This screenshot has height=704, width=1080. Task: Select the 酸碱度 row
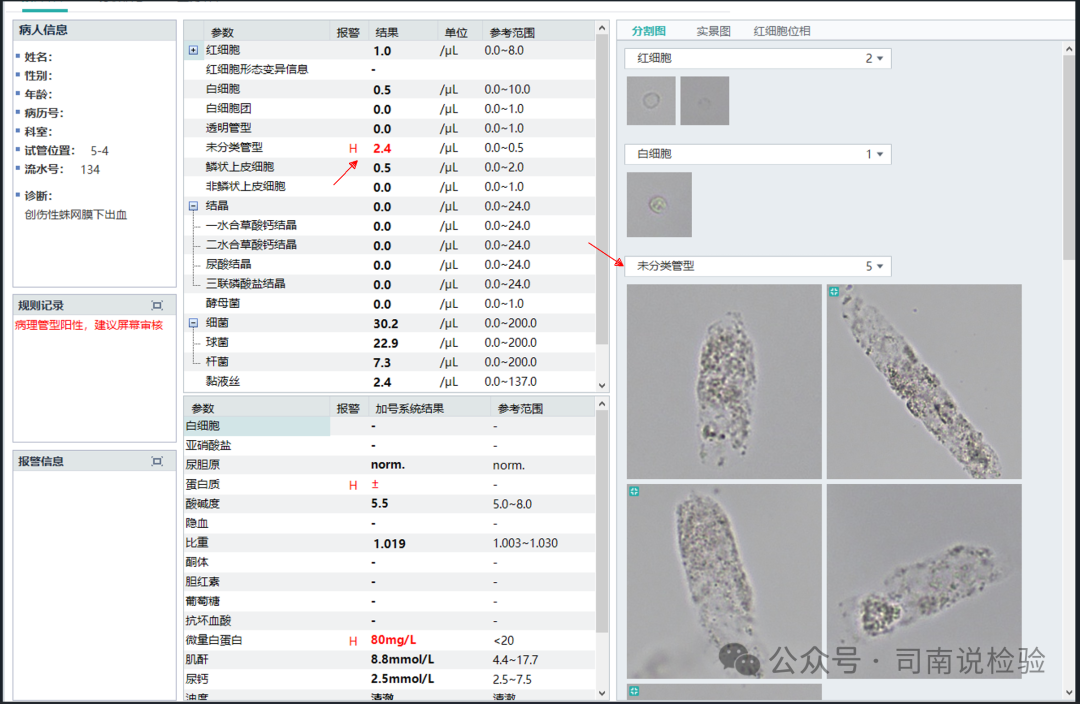[389, 504]
